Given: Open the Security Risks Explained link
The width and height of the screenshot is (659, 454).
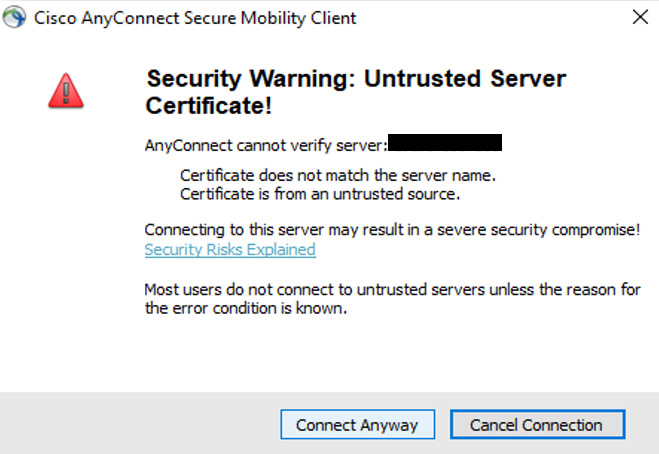Looking at the screenshot, I should pyautogui.click(x=230, y=250).
